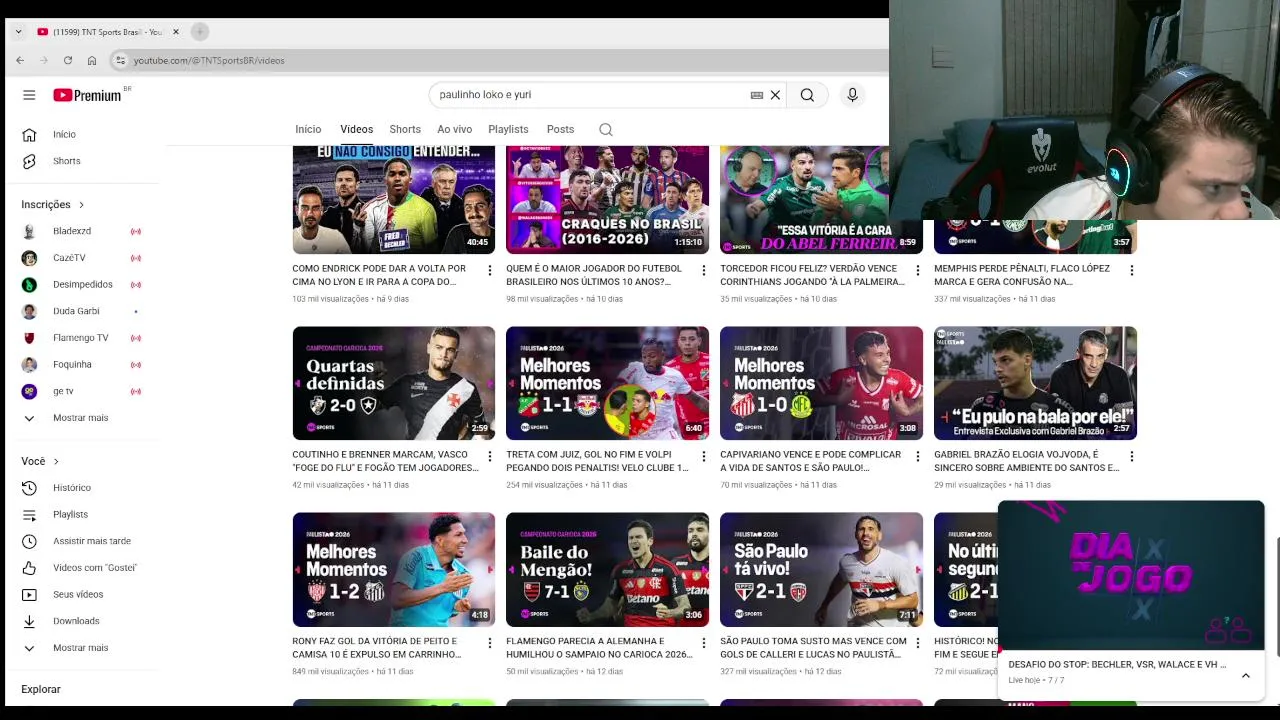
Task: Expand Mostrar mais under subscriptions
Action: pos(80,418)
